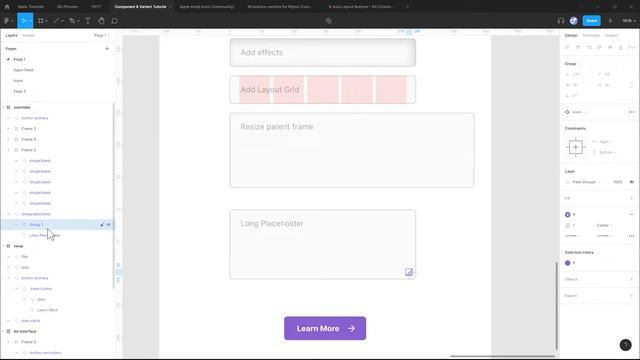Open the Design tab
640x360 pixels.
tap(571, 36)
